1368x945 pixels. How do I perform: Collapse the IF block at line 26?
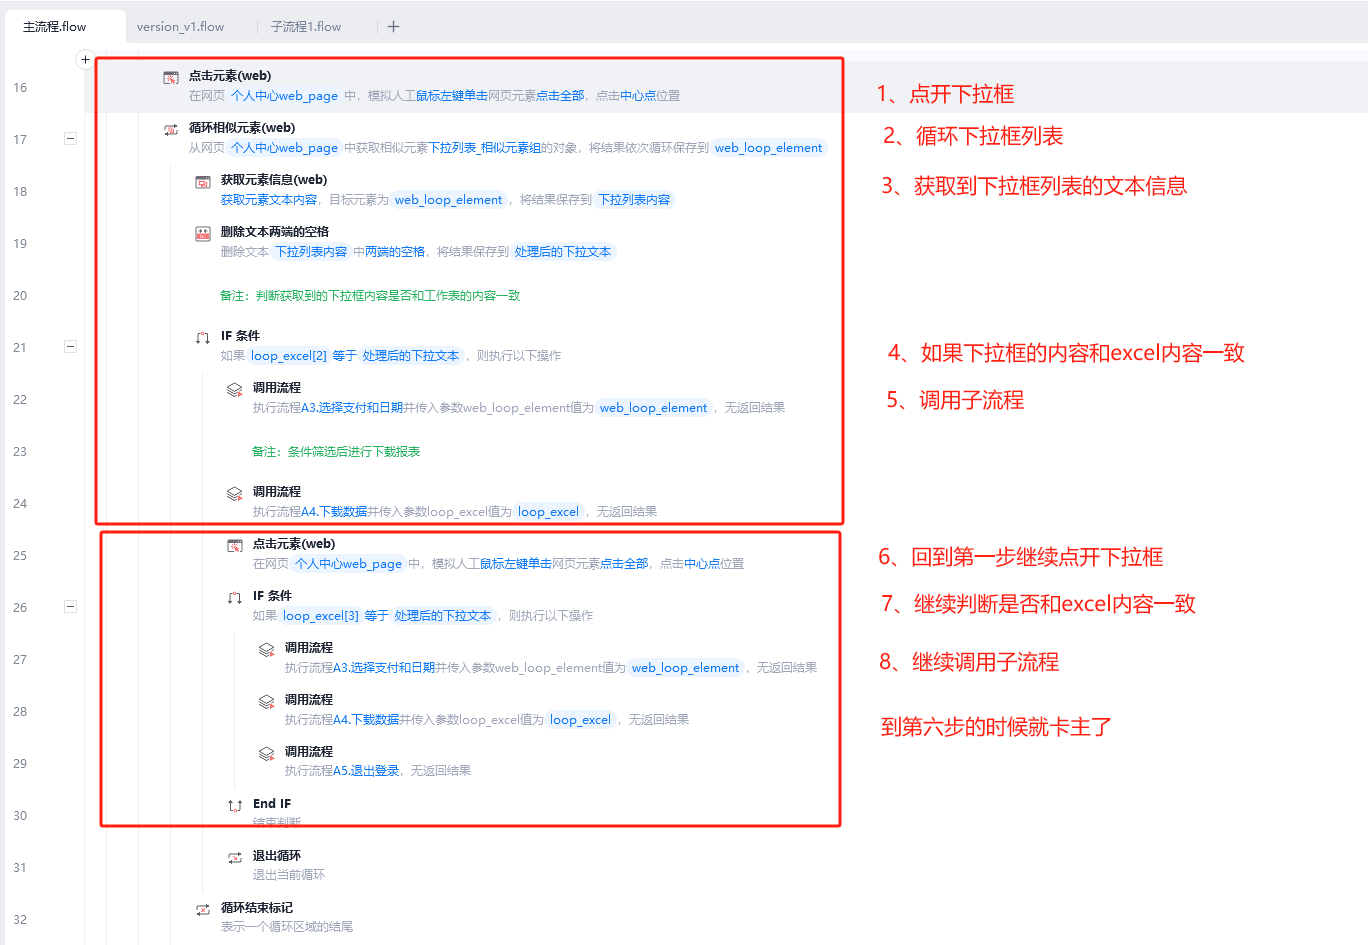[x=70, y=607]
